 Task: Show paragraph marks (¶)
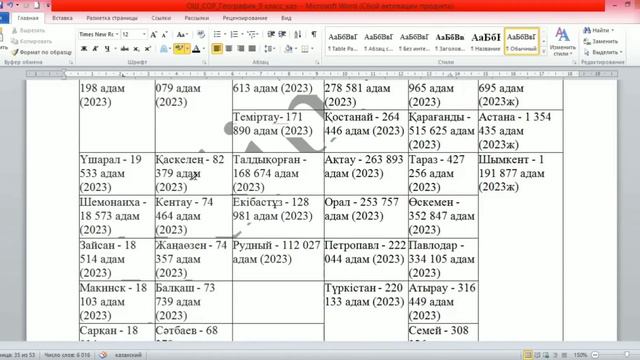(313, 34)
